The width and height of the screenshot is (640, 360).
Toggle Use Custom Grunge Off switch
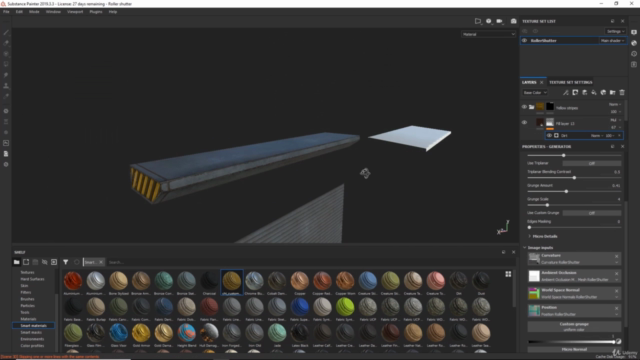[x=592, y=213]
